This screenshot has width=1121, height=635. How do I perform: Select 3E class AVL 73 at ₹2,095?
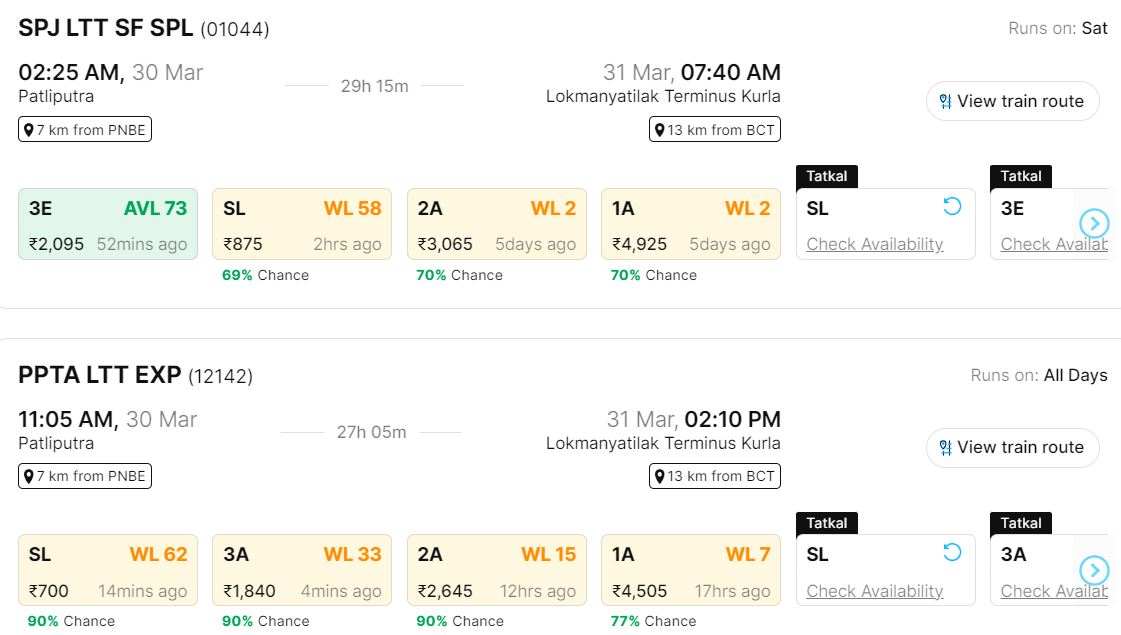coord(108,224)
